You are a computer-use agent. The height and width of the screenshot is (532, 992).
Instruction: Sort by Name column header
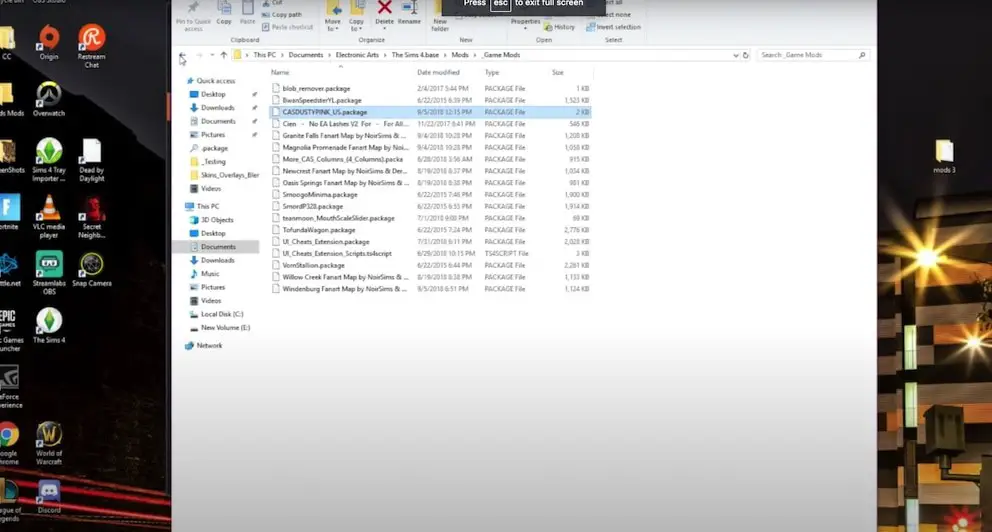(x=280, y=72)
